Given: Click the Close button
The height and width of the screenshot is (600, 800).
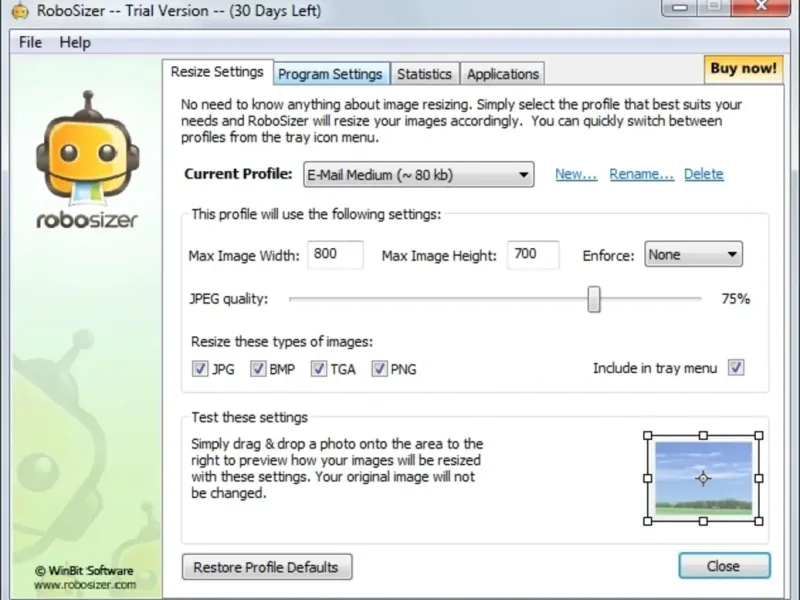Looking at the screenshot, I should (724, 566).
